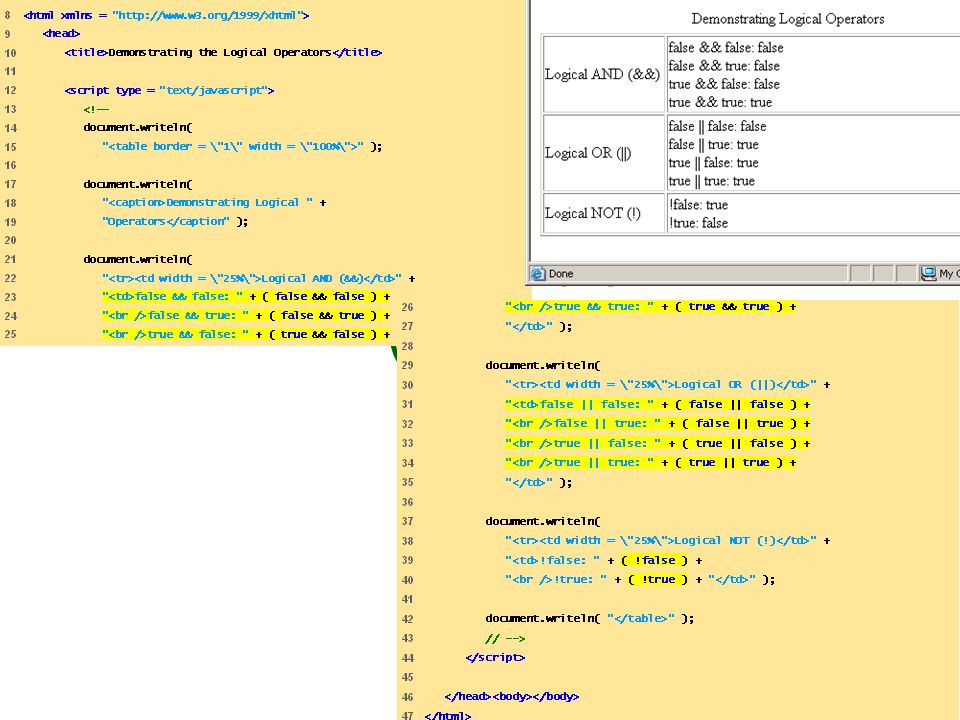This screenshot has height=720, width=960.
Task: Click the closing td string on line 35
Action: pyautogui.click(x=529, y=482)
